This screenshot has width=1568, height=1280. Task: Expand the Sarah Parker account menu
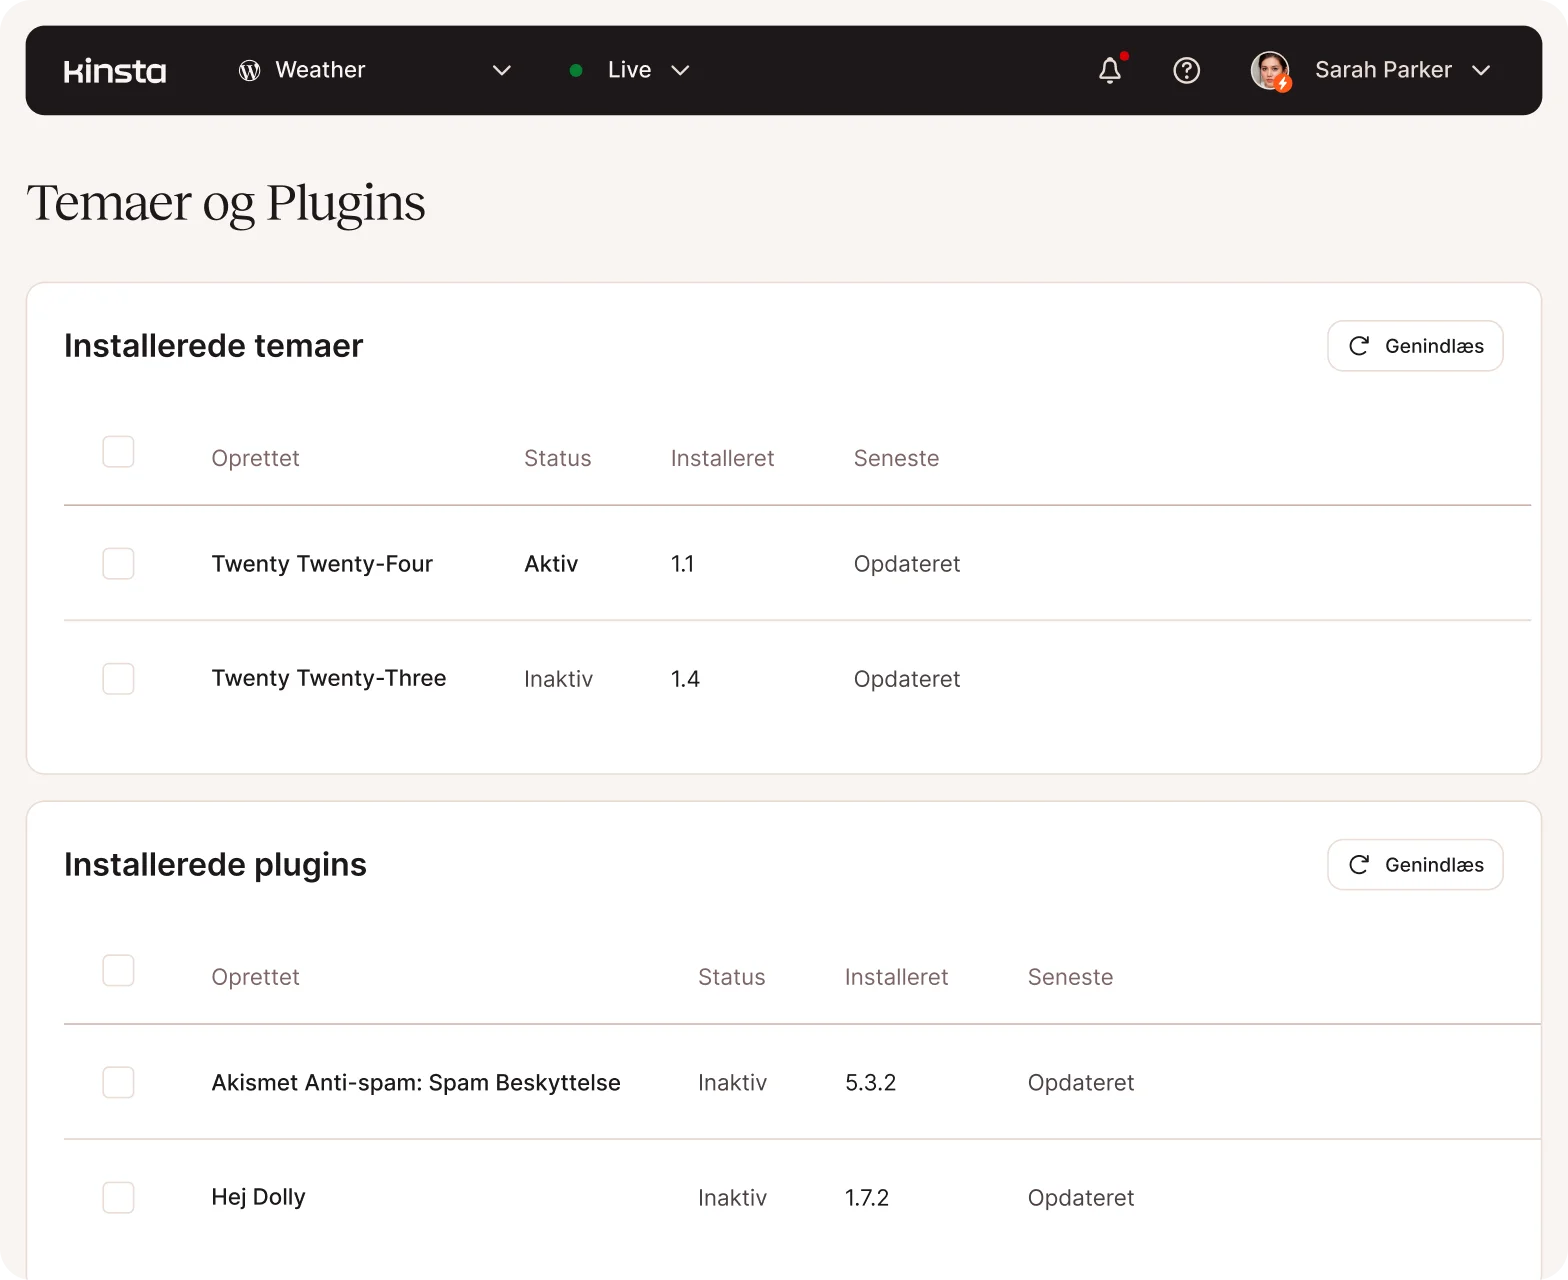1481,70
